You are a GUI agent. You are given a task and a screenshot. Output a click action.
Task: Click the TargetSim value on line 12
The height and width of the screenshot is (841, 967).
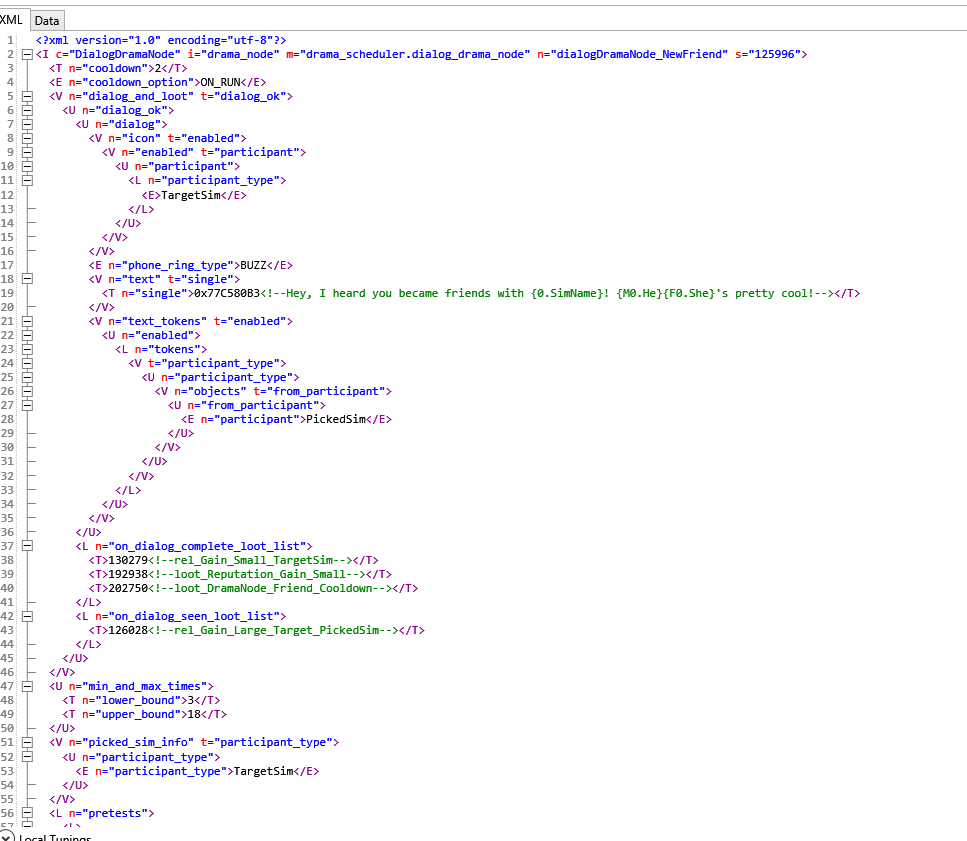[191, 195]
